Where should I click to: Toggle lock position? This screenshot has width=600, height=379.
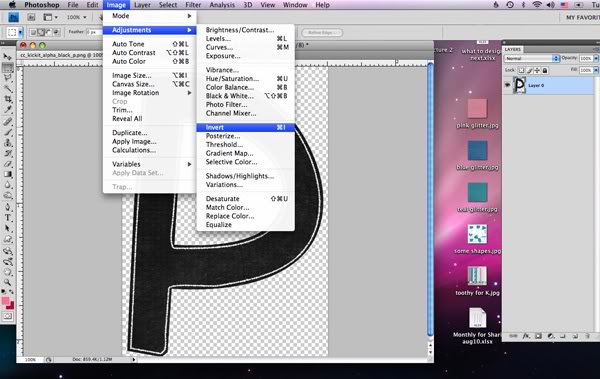537,70
